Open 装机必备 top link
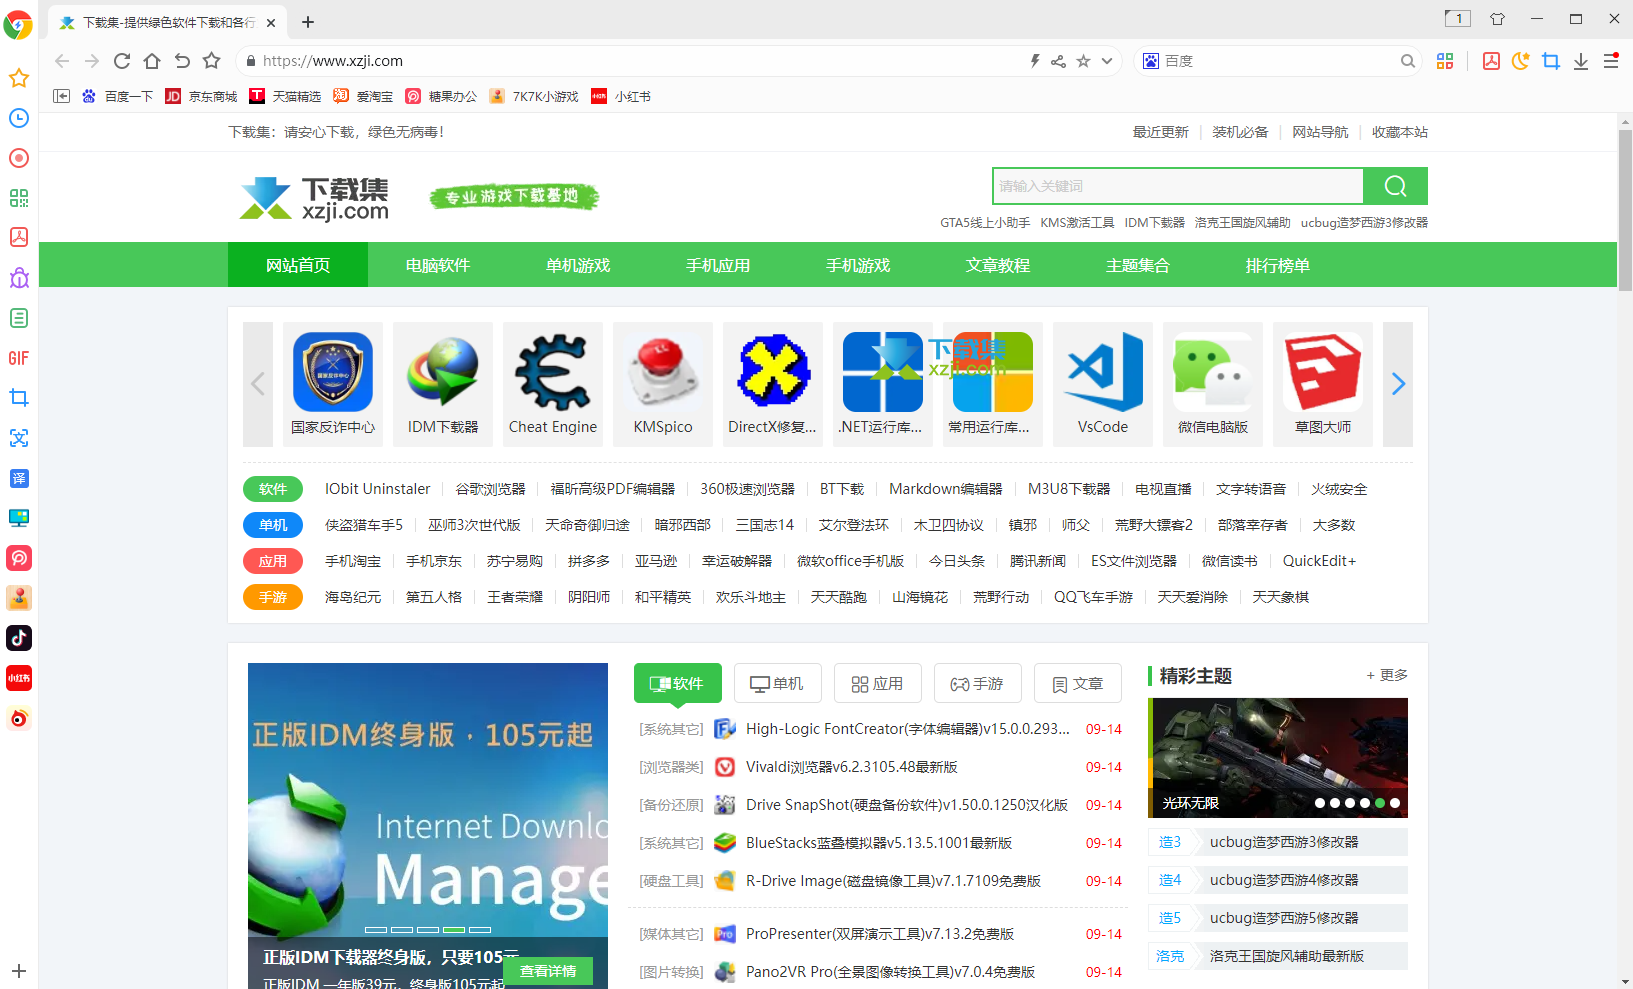The image size is (1633, 989). coord(1241,132)
